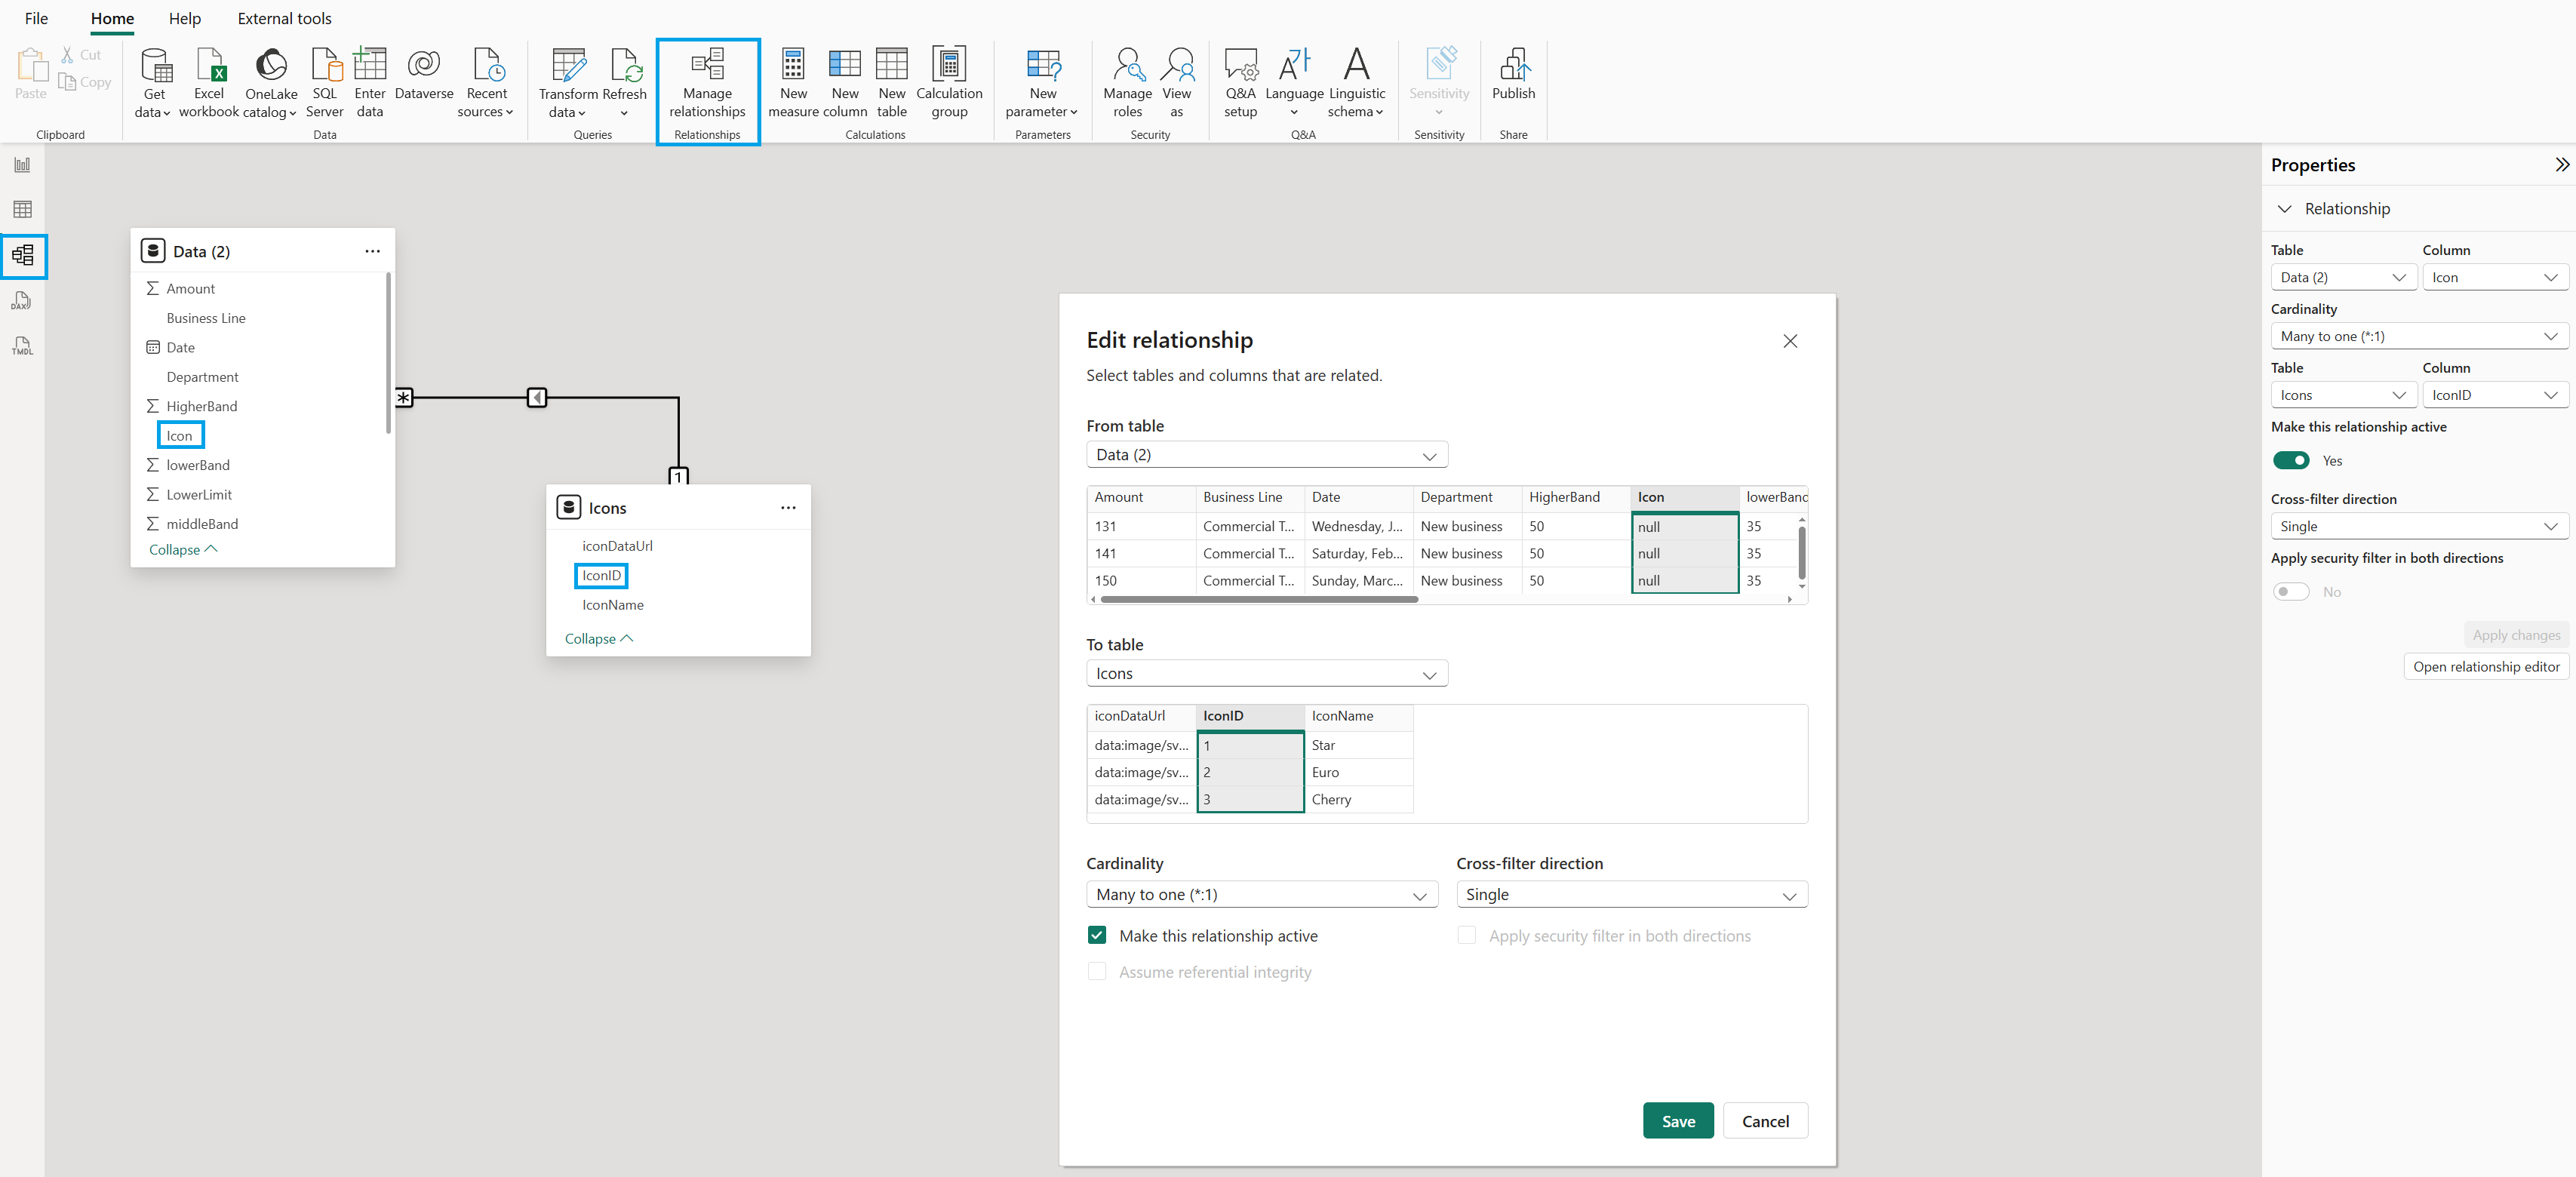This screenshot has height=1177, width=2576.
Task: Open the From table dropdown
Action: pos(1266,455)
